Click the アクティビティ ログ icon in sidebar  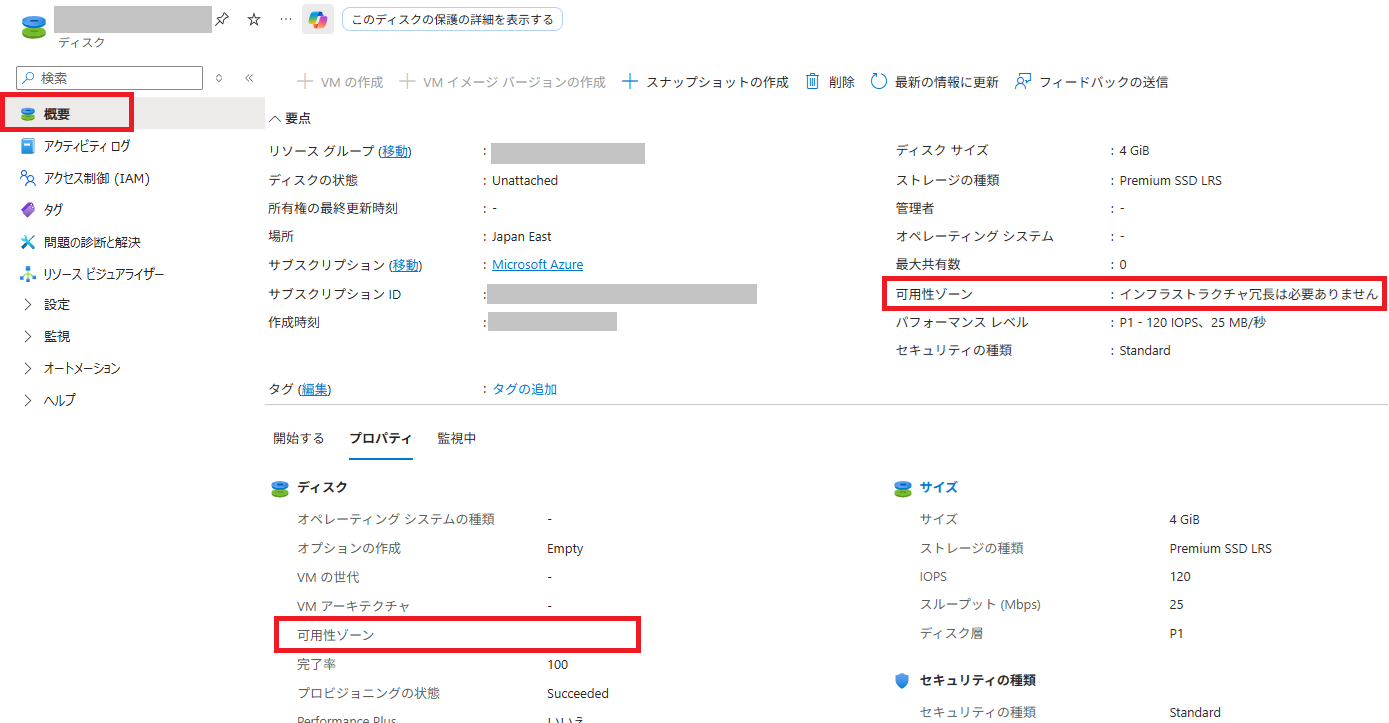[28, 146]
